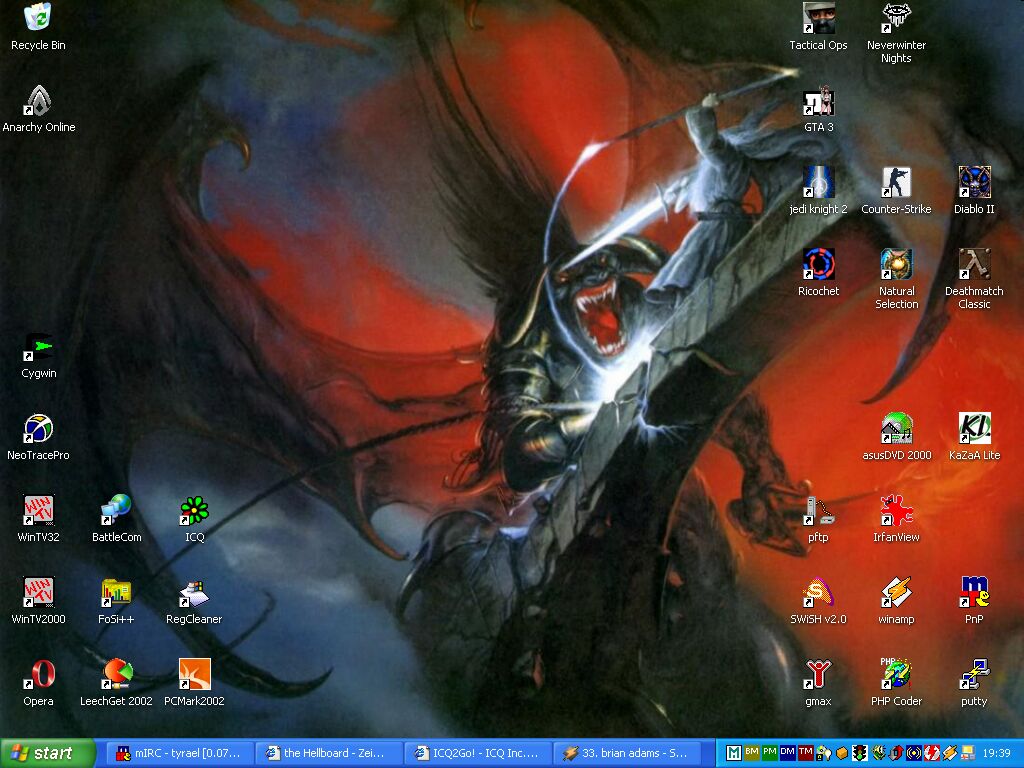Activate the ICQ2Go! taskbar button
Viewport: 1024px width, 768px height.
(x=476, y=753)
